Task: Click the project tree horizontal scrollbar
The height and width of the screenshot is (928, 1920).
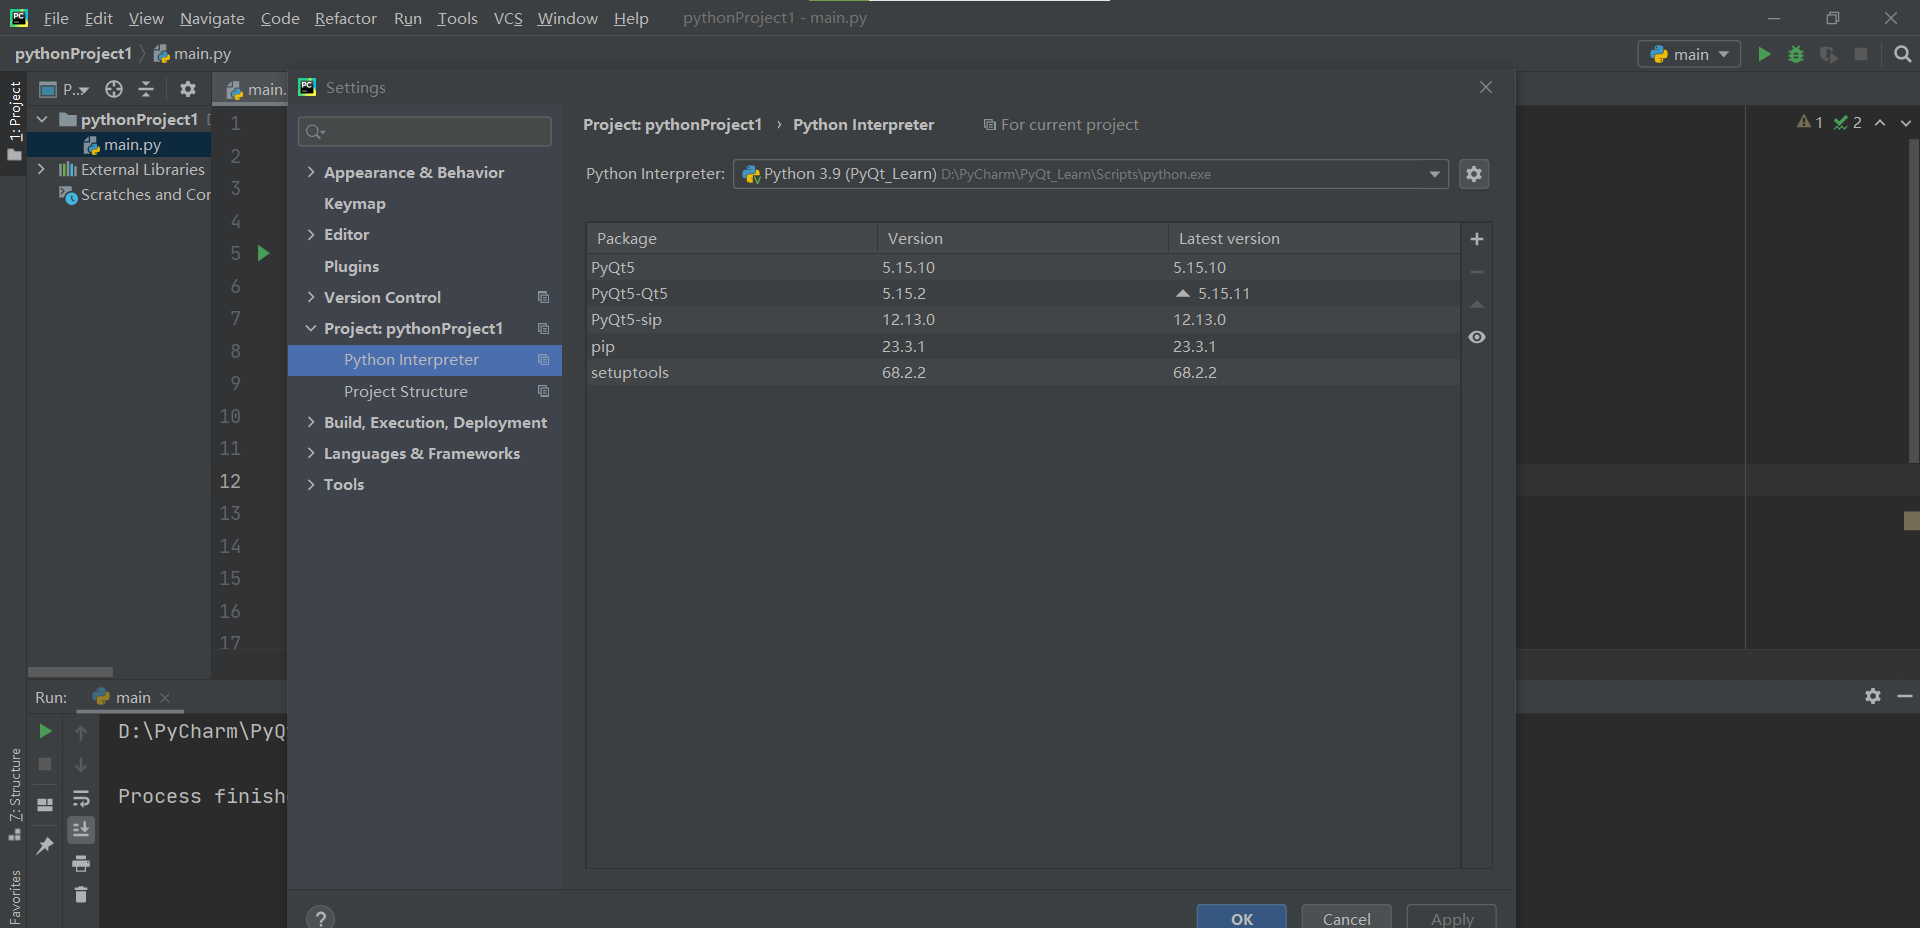Action: (x=70, y=672)
